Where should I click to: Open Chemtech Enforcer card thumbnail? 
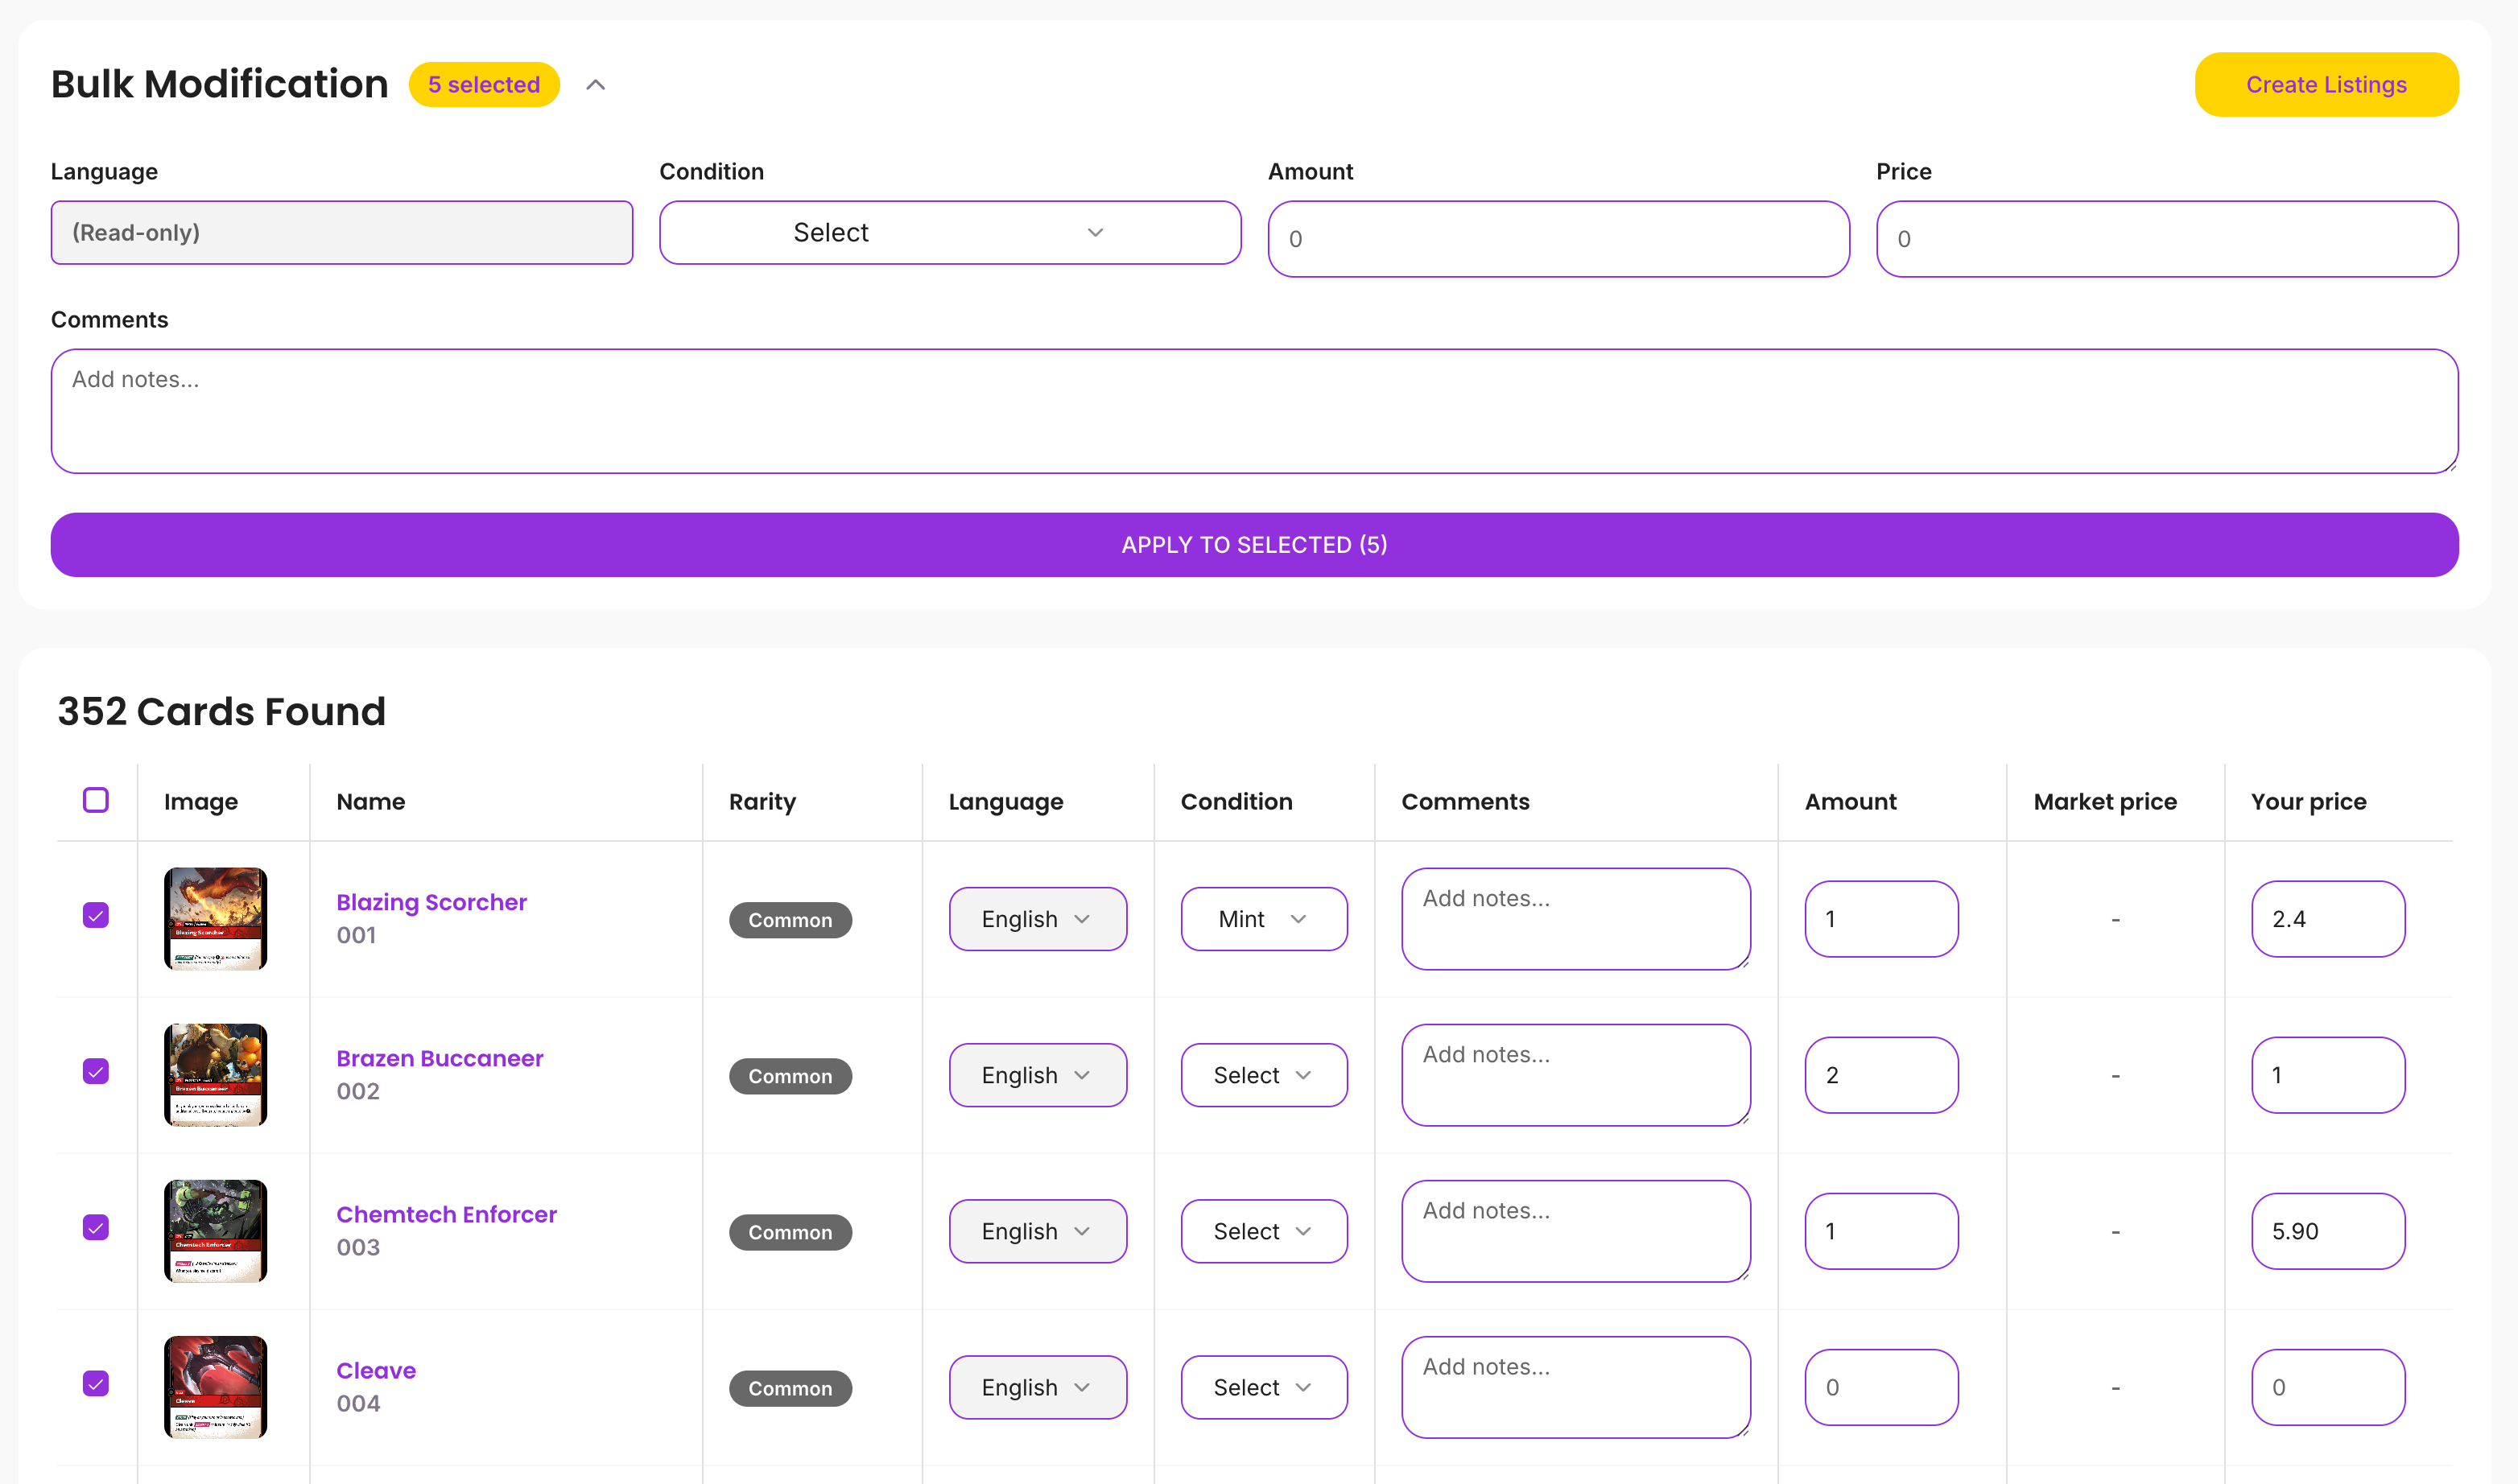[215, 1231]
